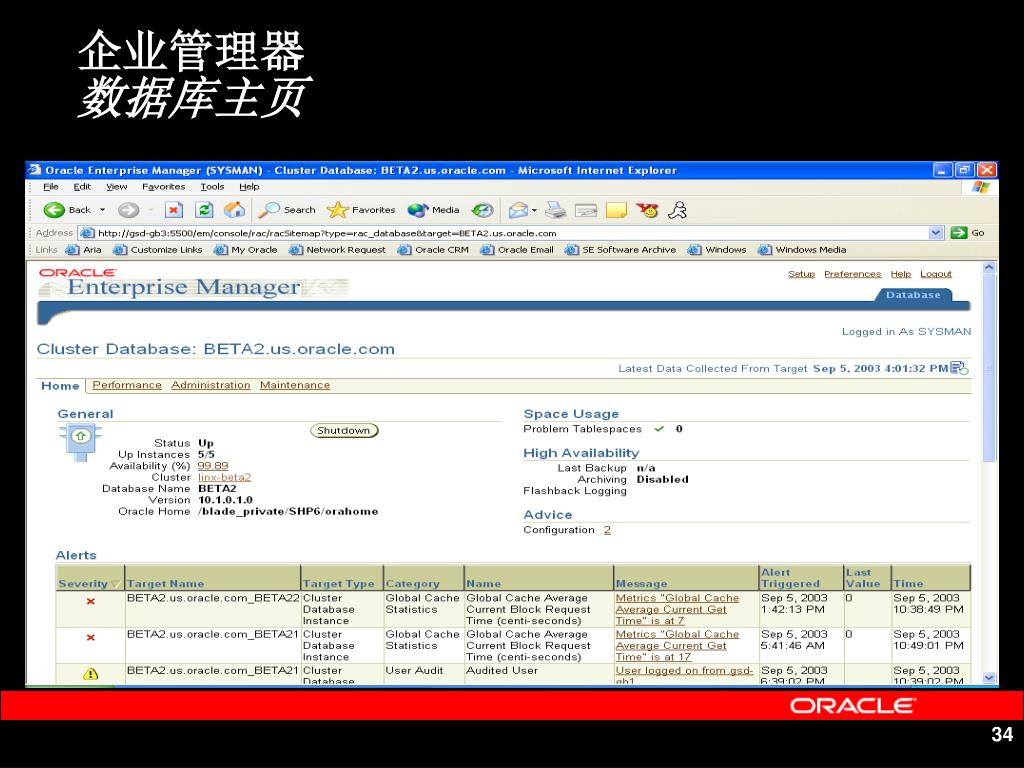Image resolution: width=1024 pixels, height=768 pixels.
Task: Click the scrollbar up arrow
Action: click(989, 267)
